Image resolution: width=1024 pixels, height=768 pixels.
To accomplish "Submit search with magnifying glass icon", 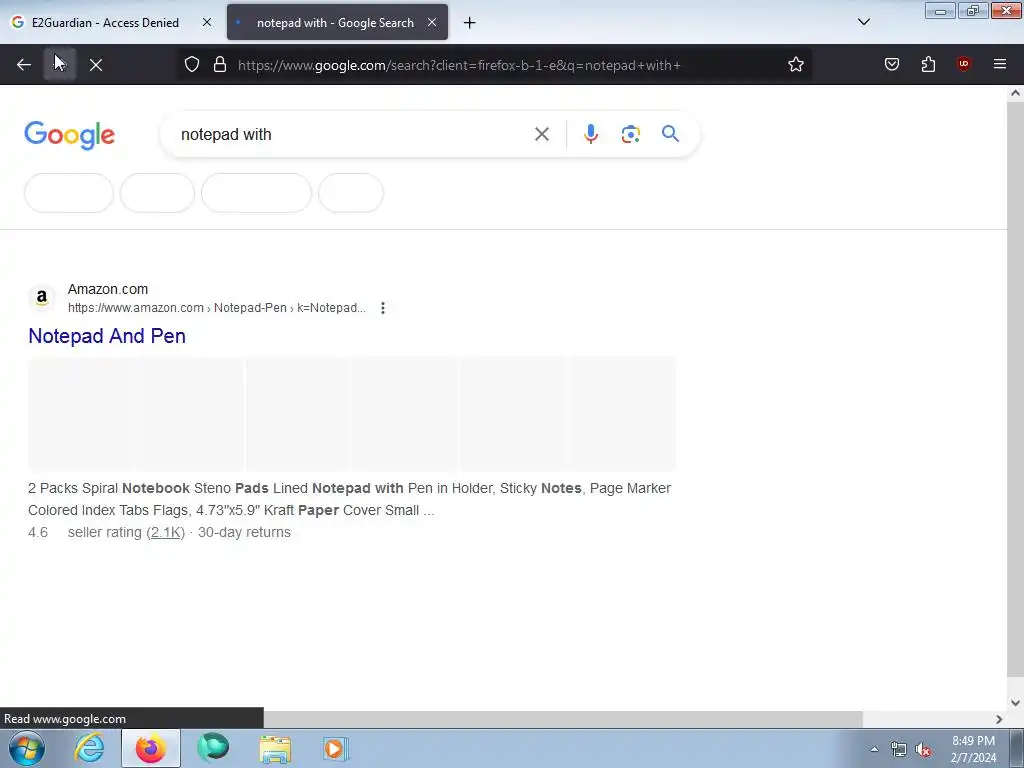I will pos(671,134).
